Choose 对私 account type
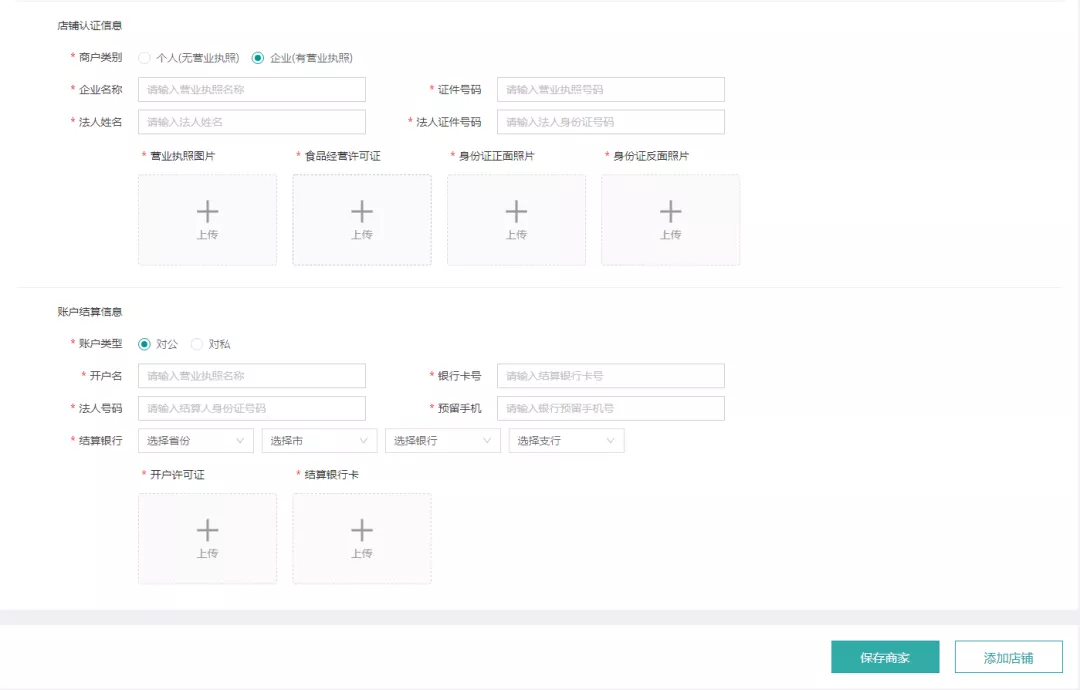 point(197,344)
